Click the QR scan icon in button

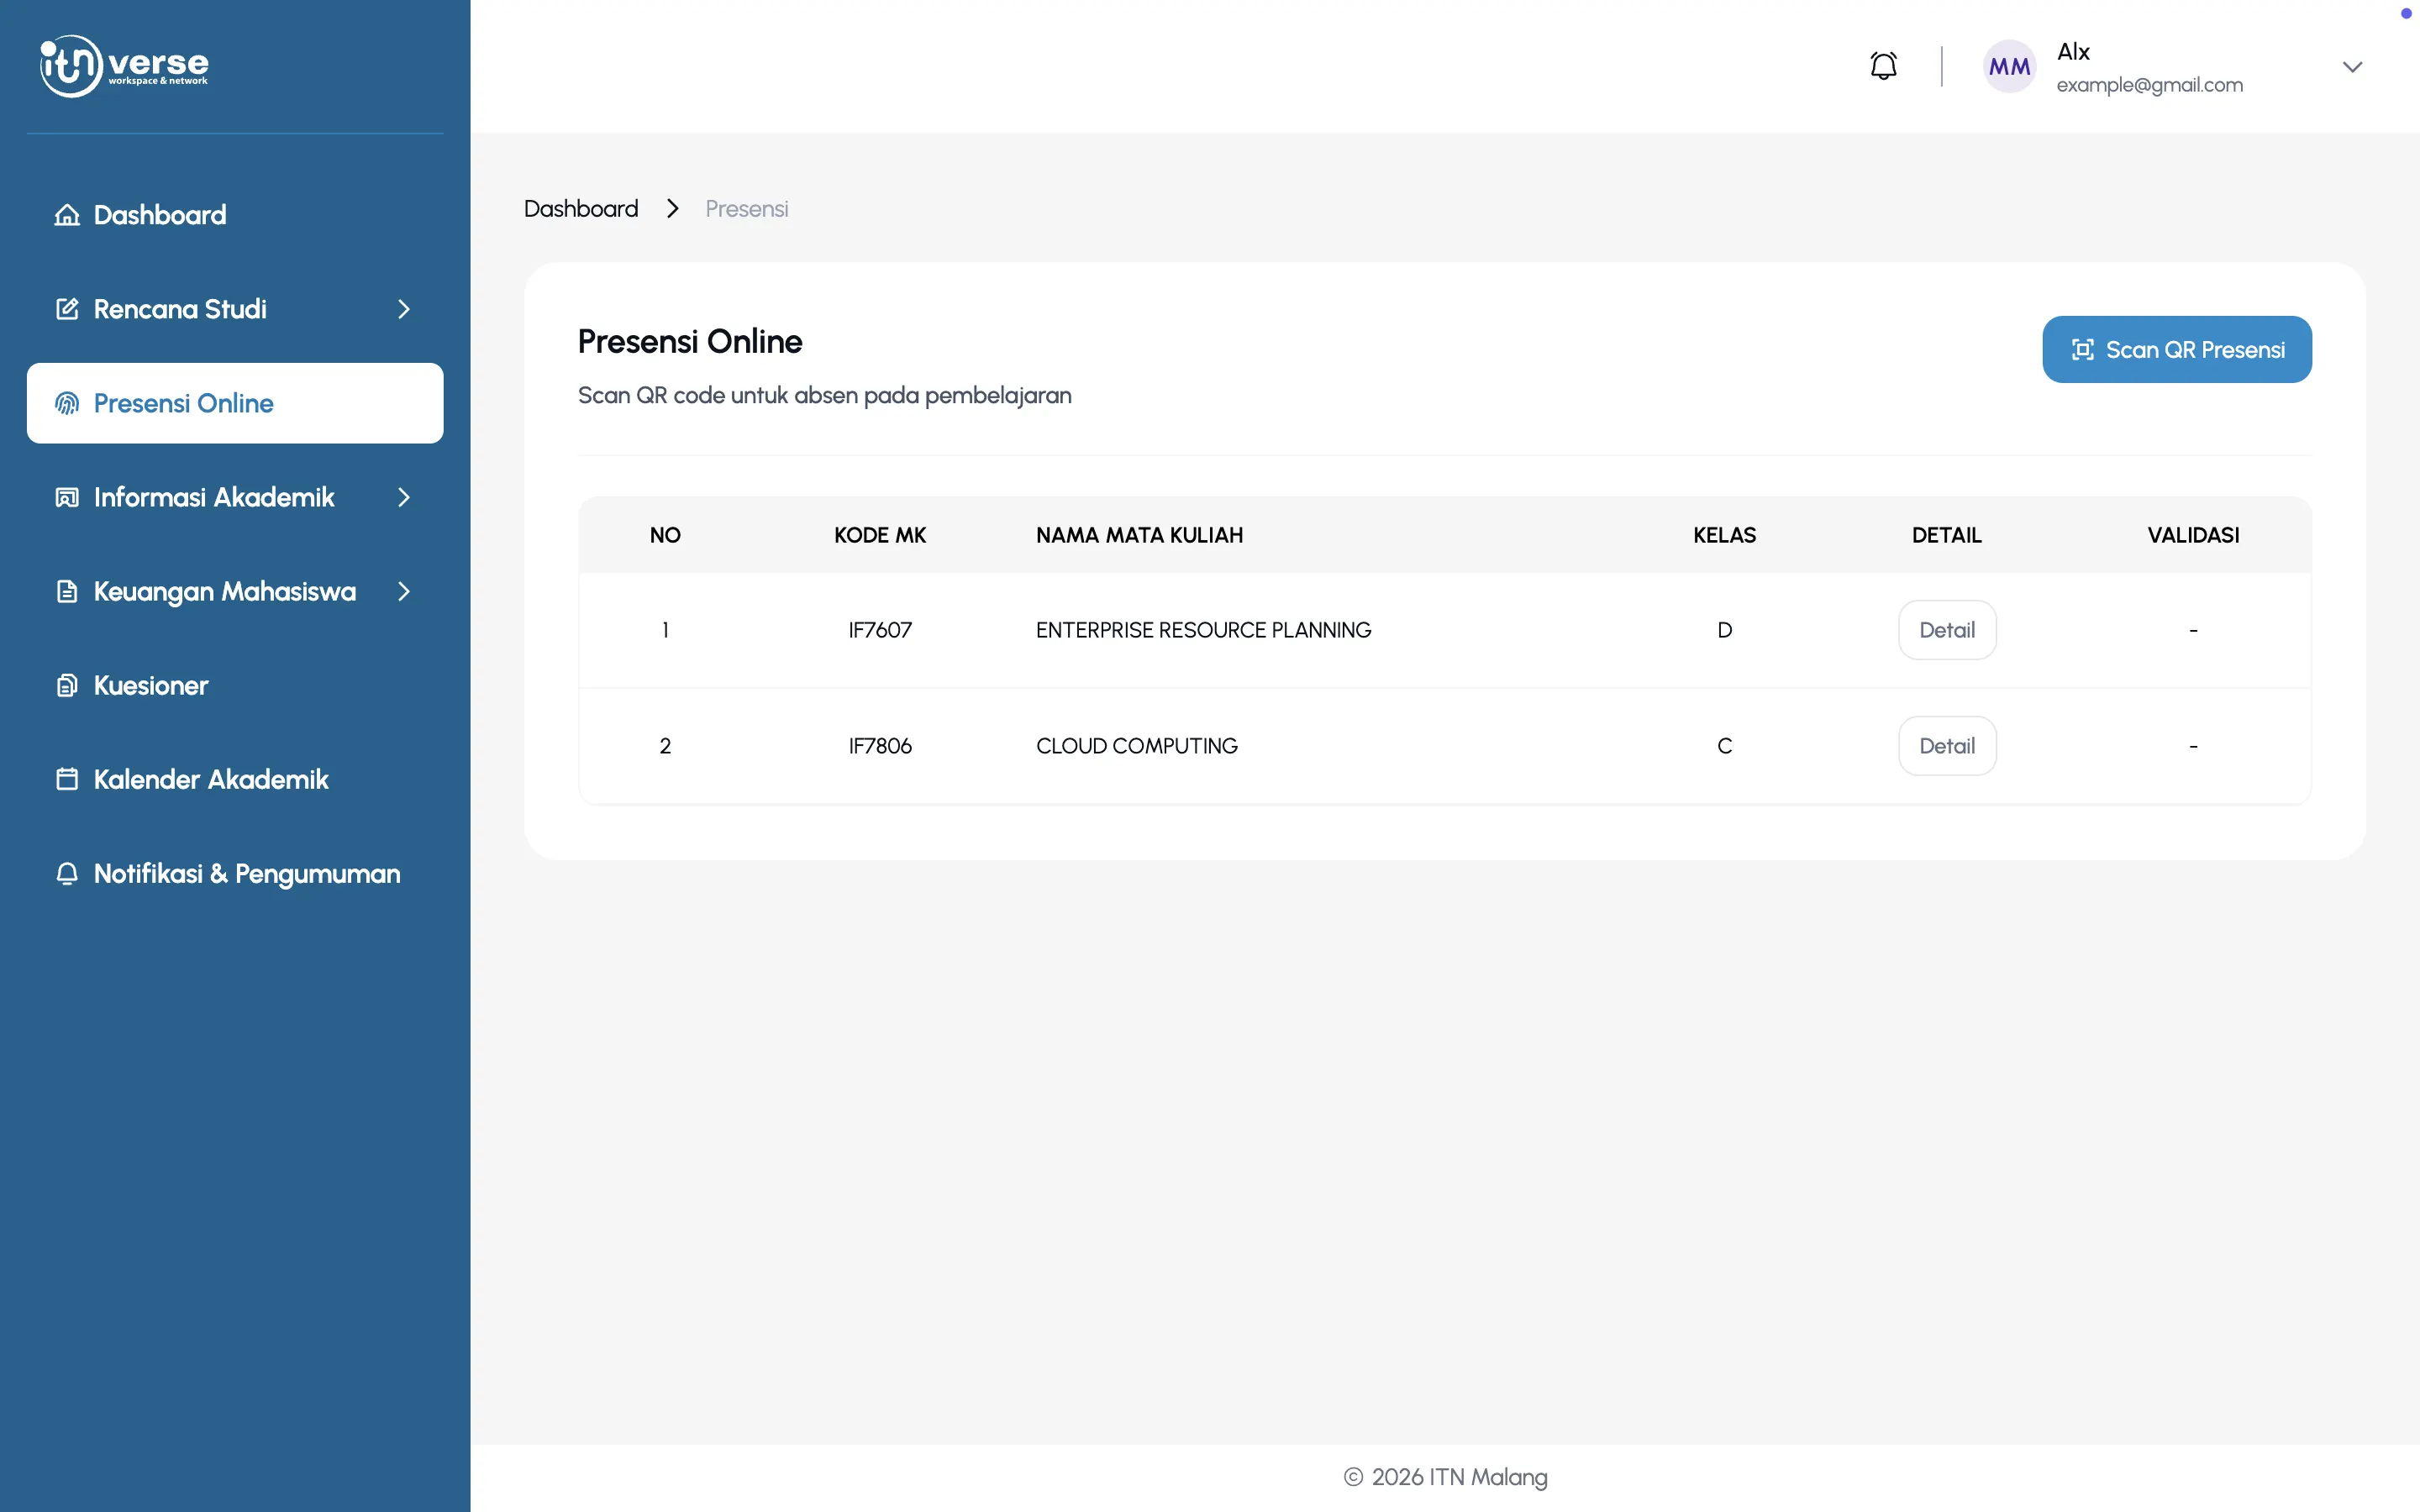(2082, 349)
